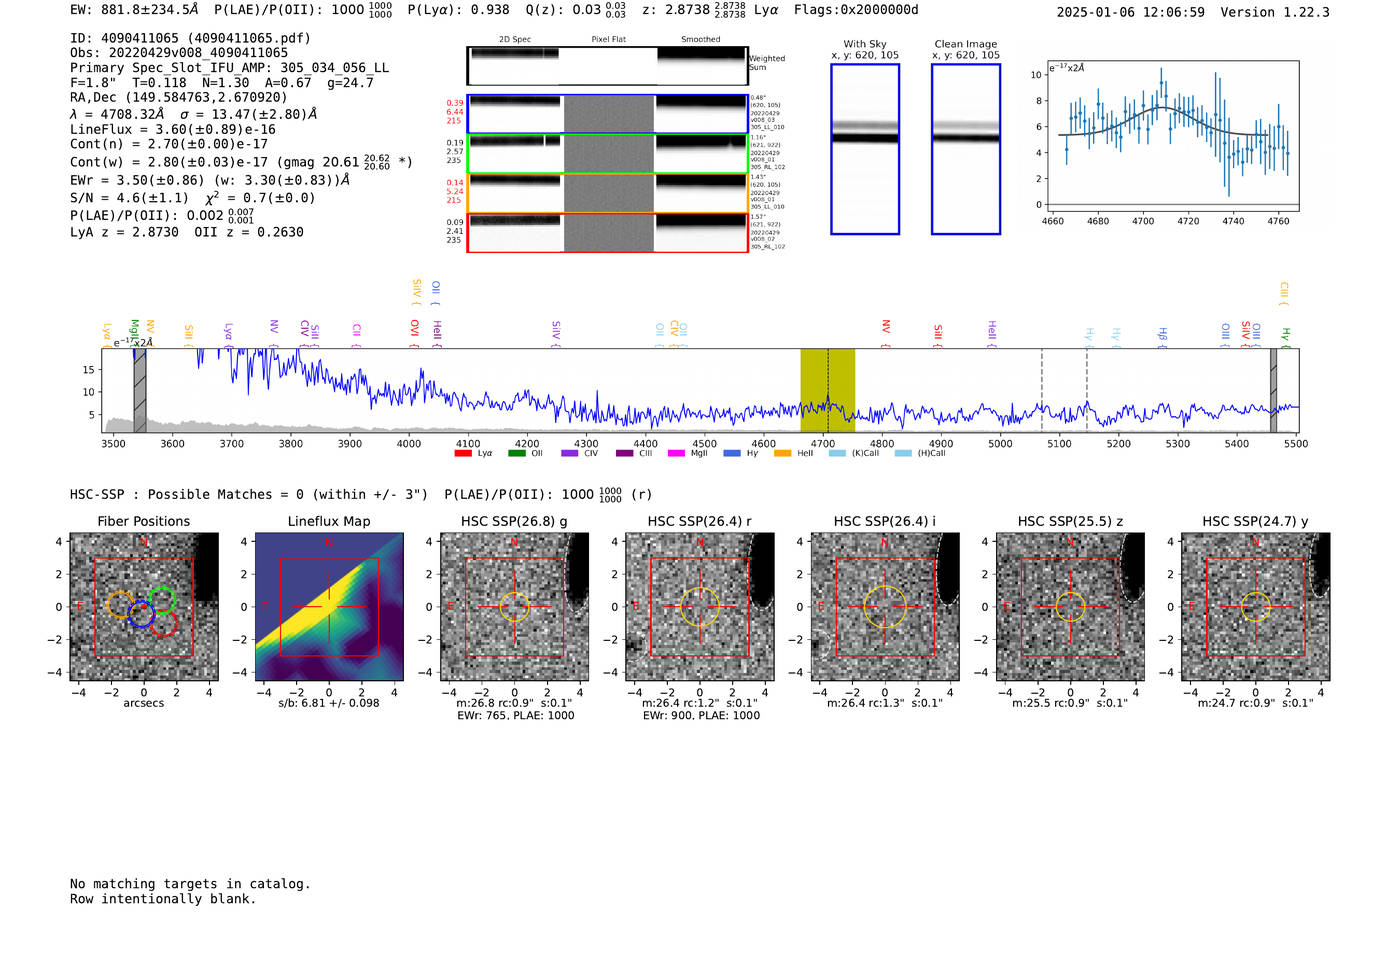
Task: Click the EWr = 3.50(±0.86) line
Action: pos(210,181)
